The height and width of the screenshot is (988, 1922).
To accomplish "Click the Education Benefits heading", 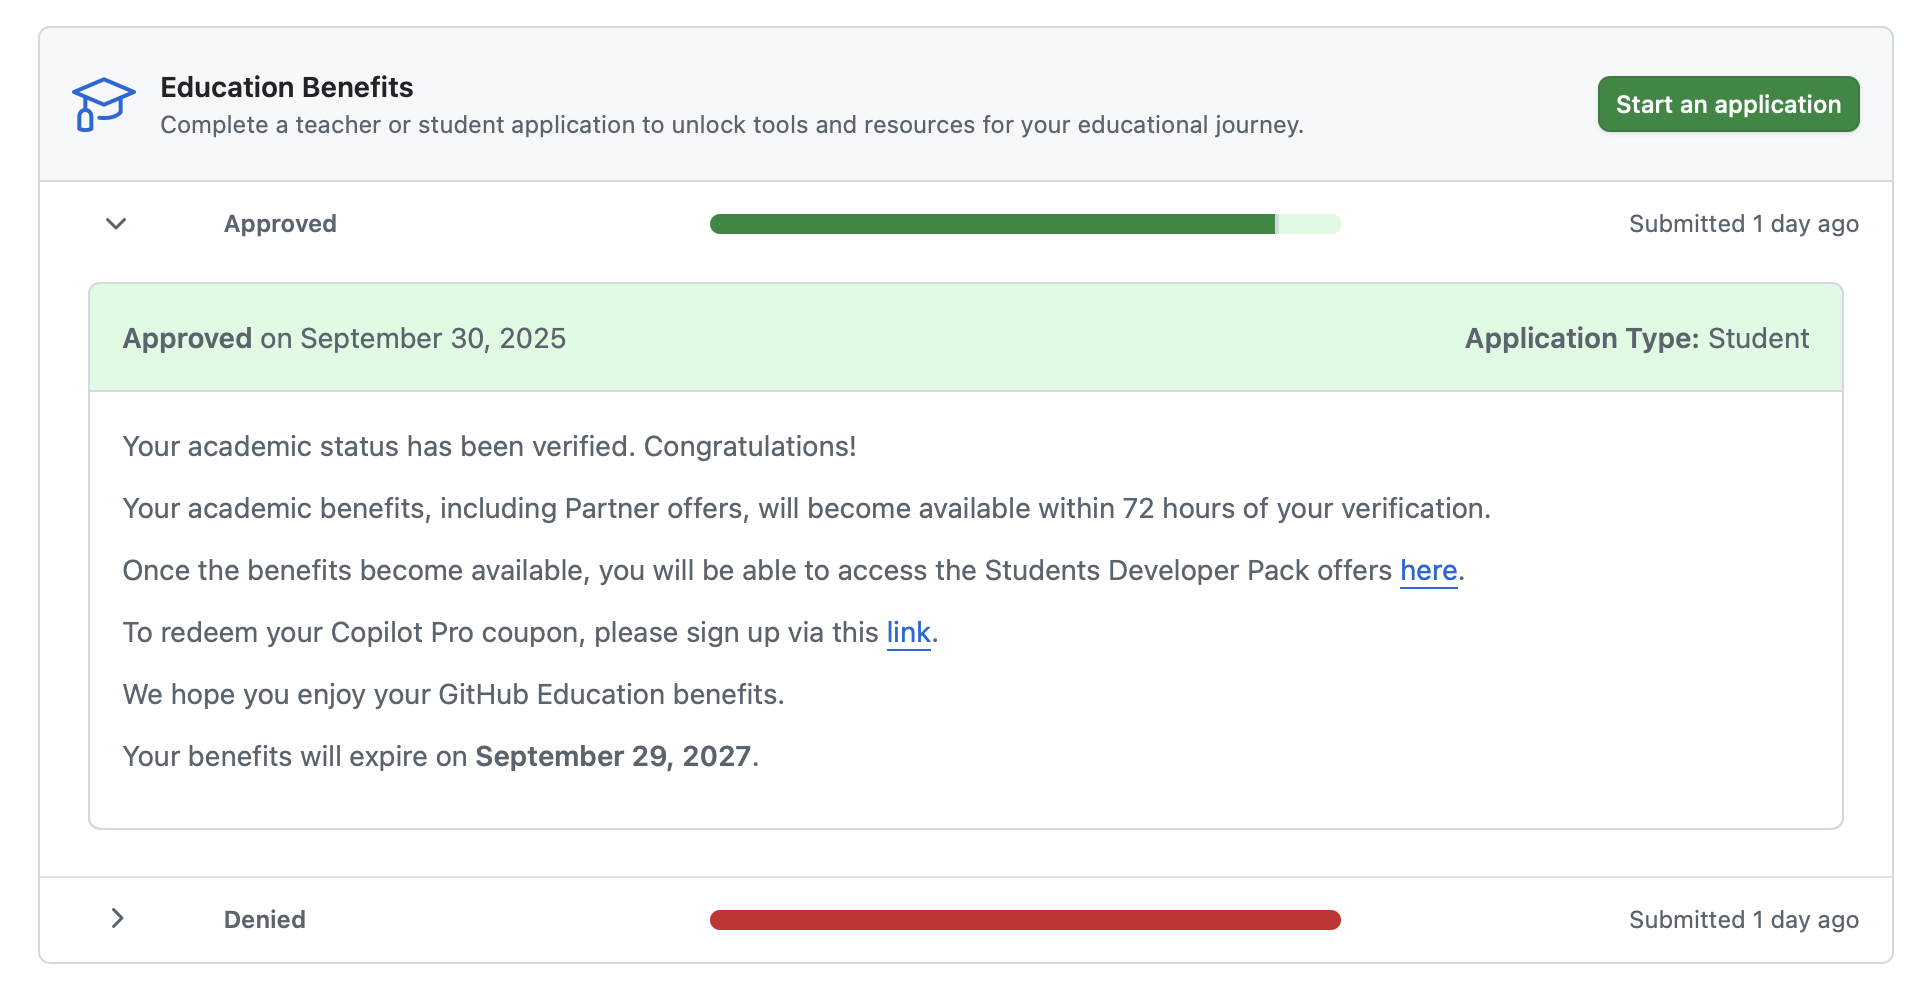I will click(286, 88).
